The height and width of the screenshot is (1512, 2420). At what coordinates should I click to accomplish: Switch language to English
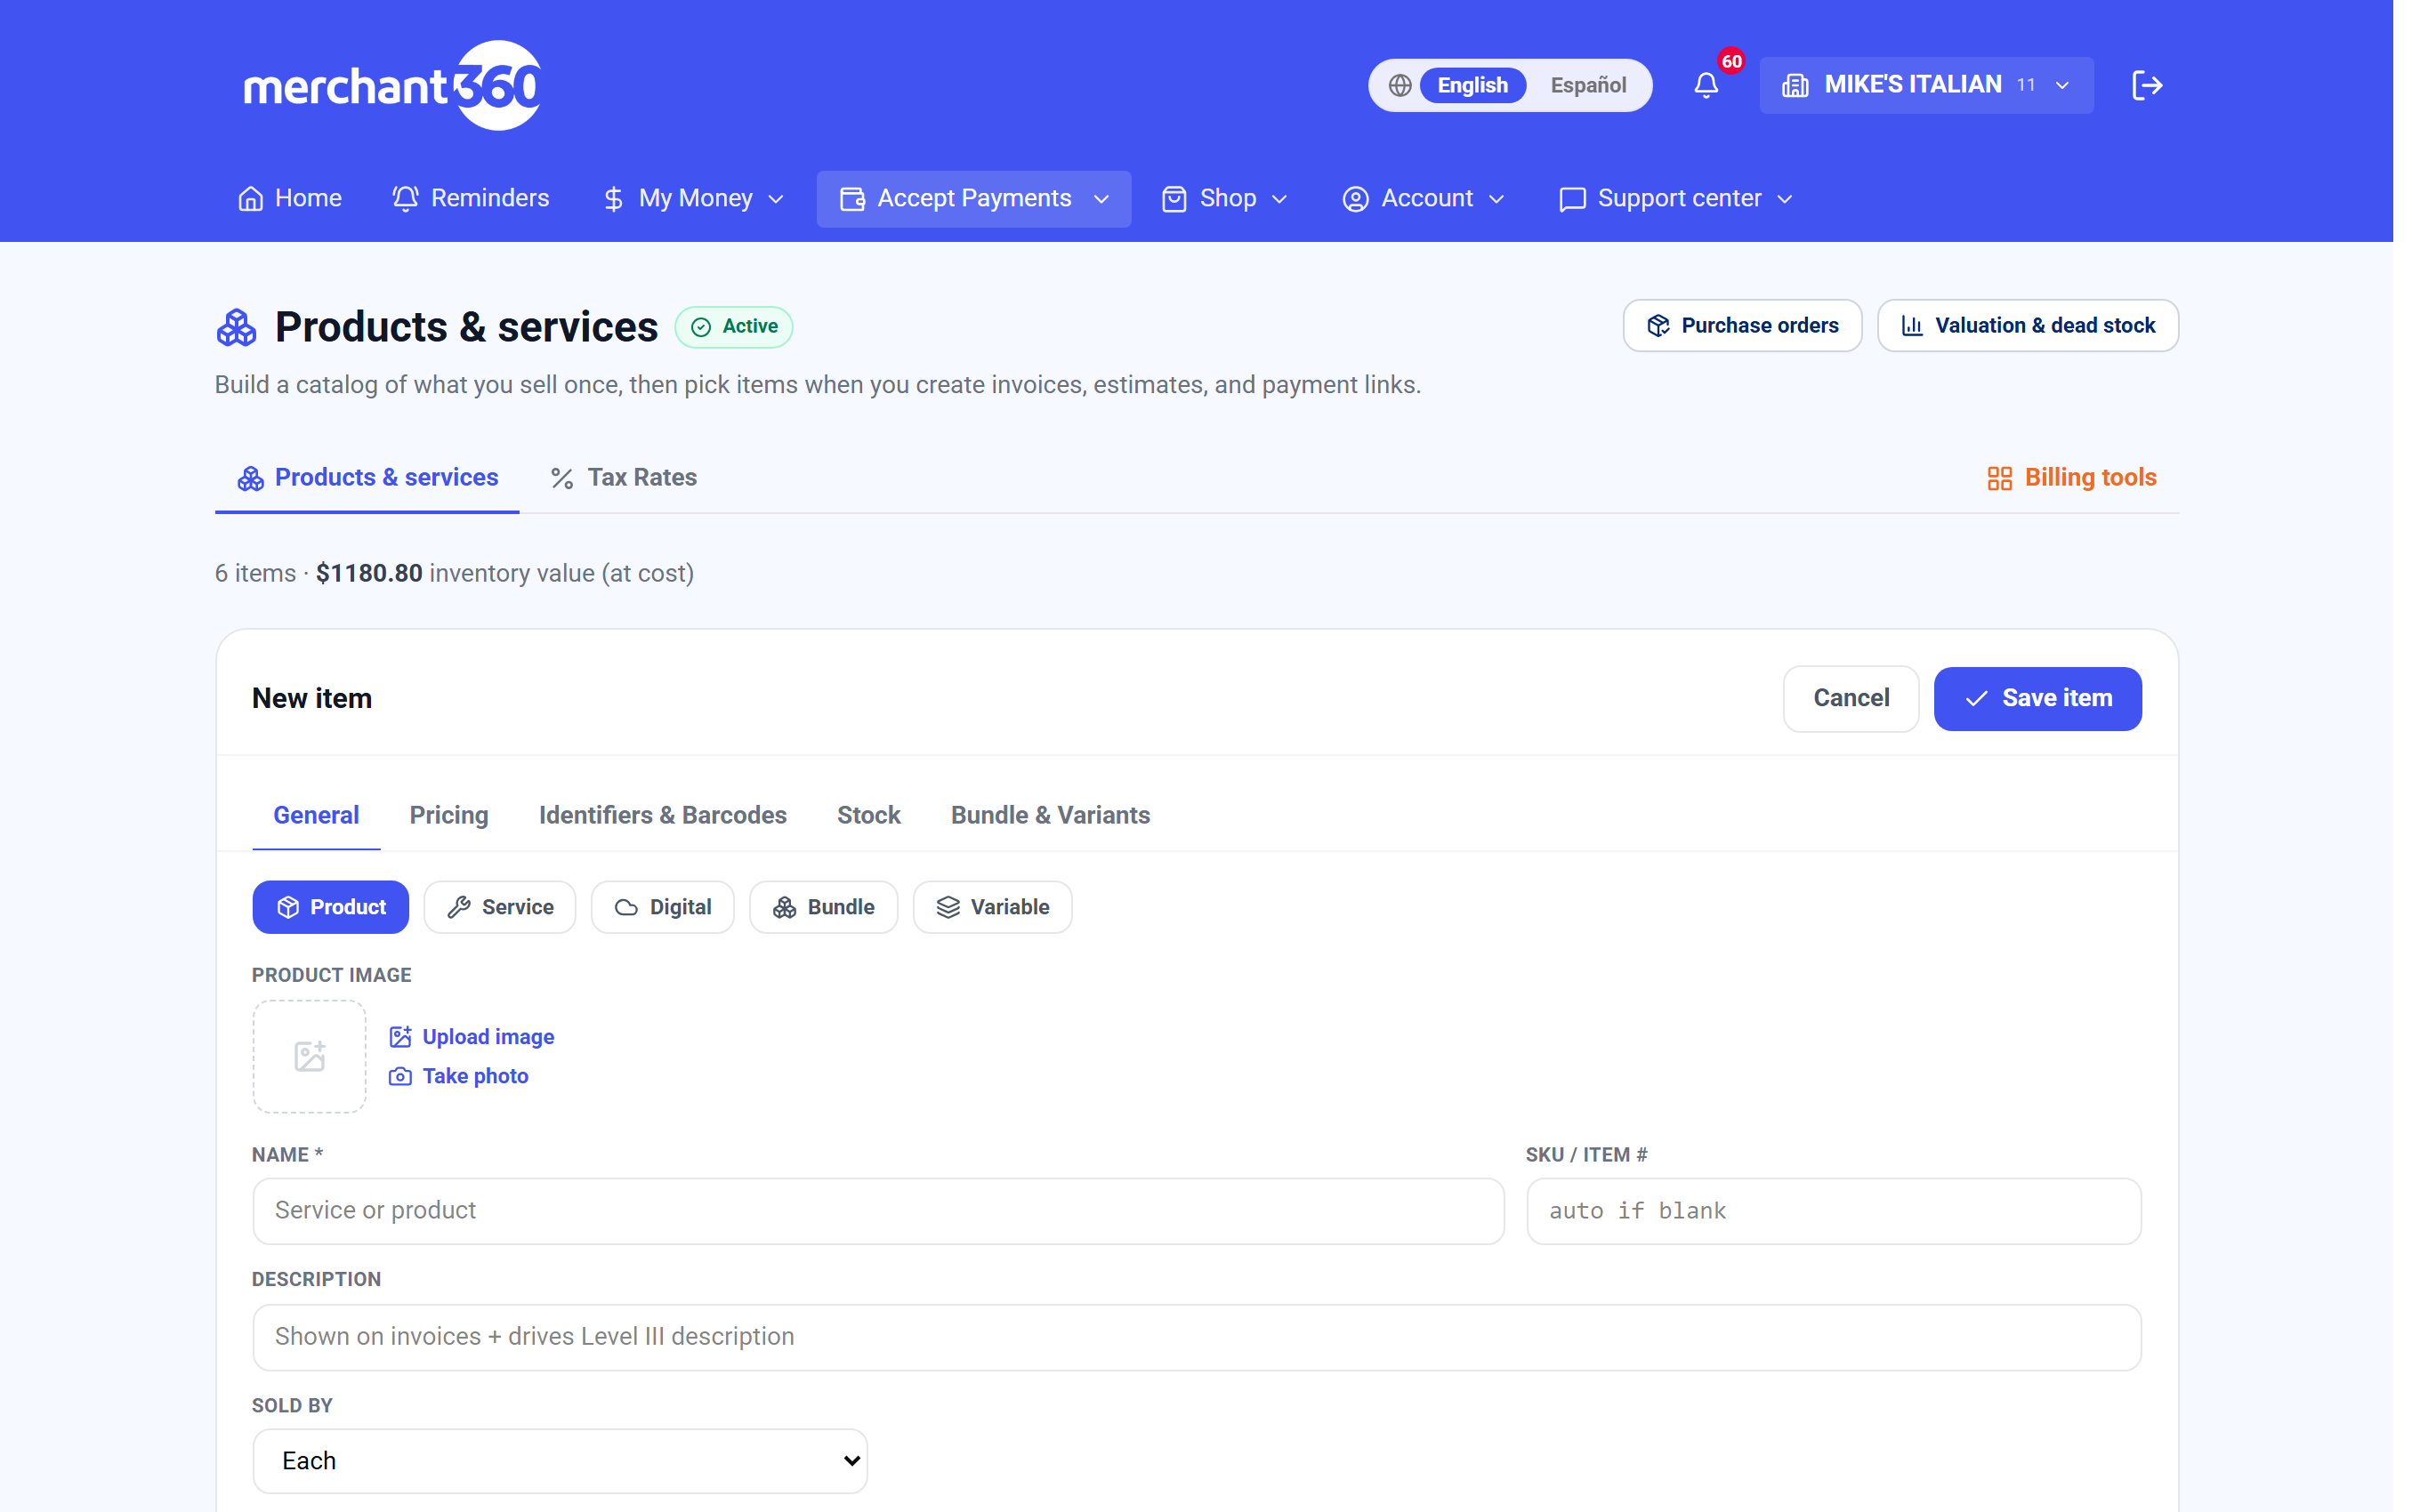click(x=1472, y=85)
